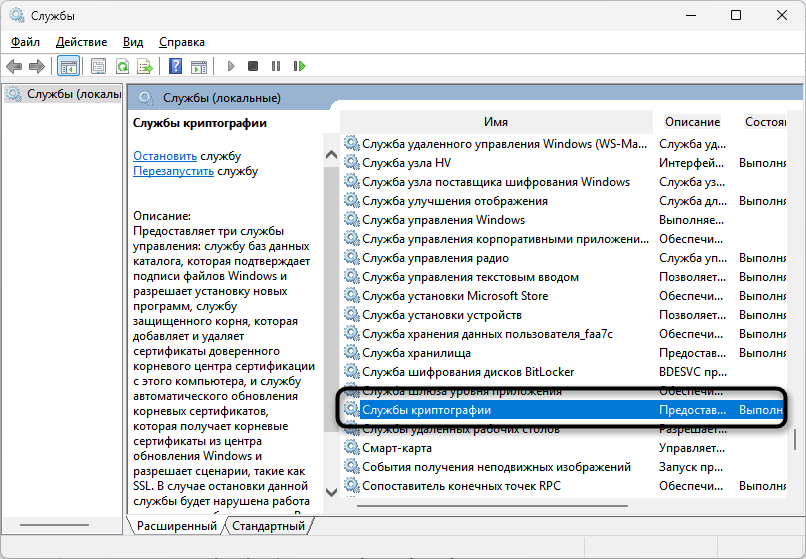The image size is (806, 559).
Task: Click BDESVC пр... description cell
Action: (x=692, y=372)
